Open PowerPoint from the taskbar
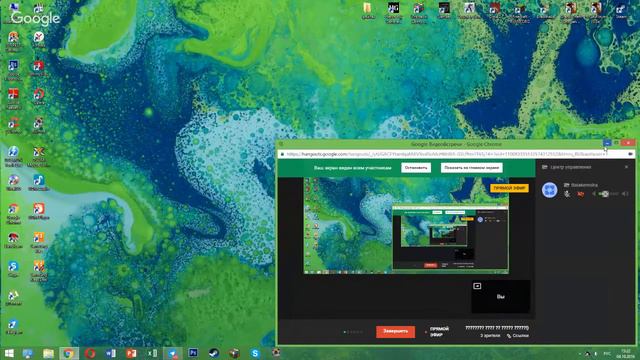This screenshot has width=640, height=360. point(131,353)
